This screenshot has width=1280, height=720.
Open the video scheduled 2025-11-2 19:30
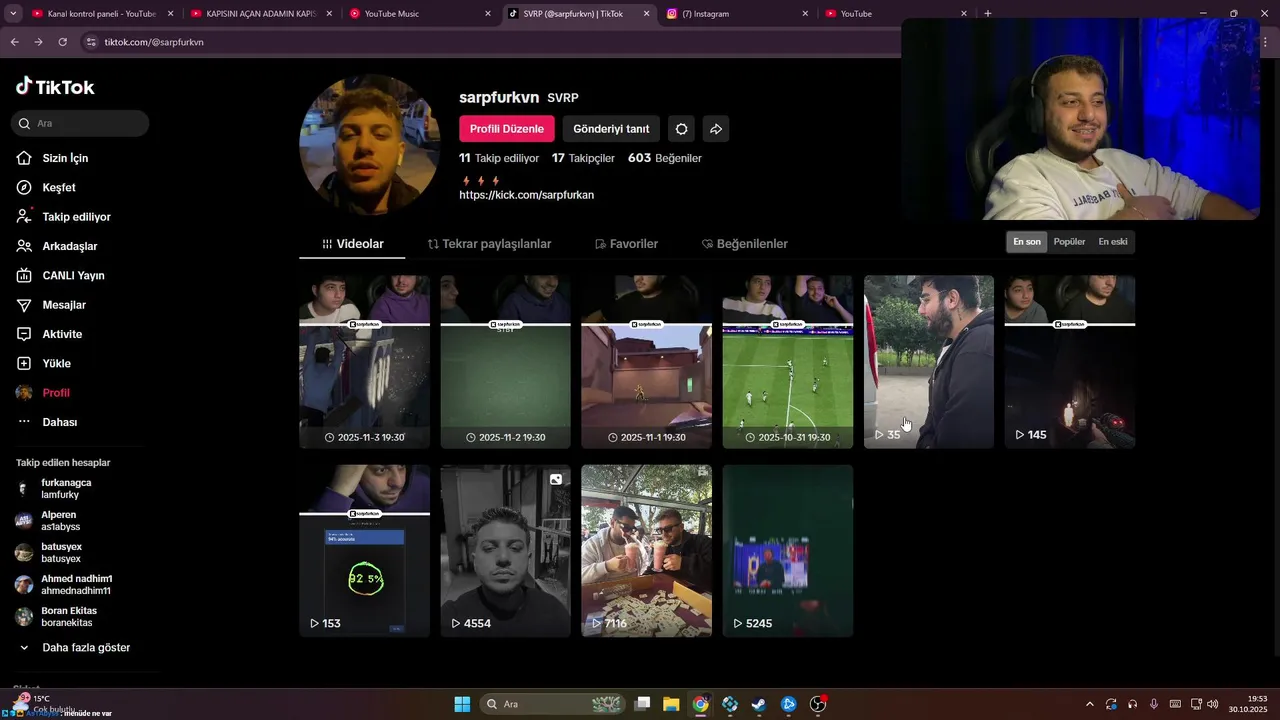(x=505, y=362)
